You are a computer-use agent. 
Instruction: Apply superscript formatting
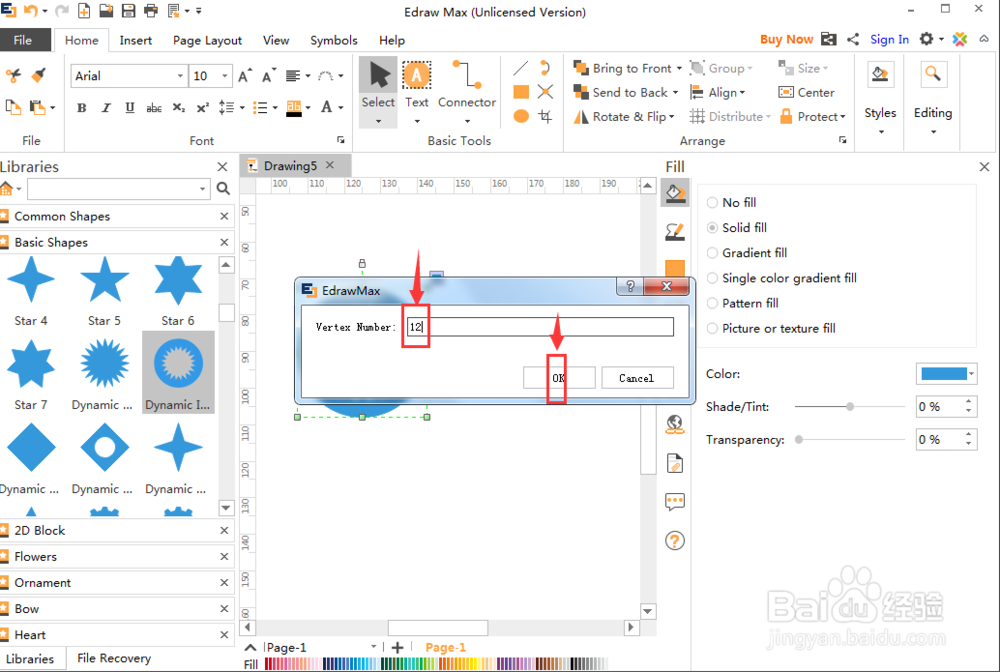[202, 108]
